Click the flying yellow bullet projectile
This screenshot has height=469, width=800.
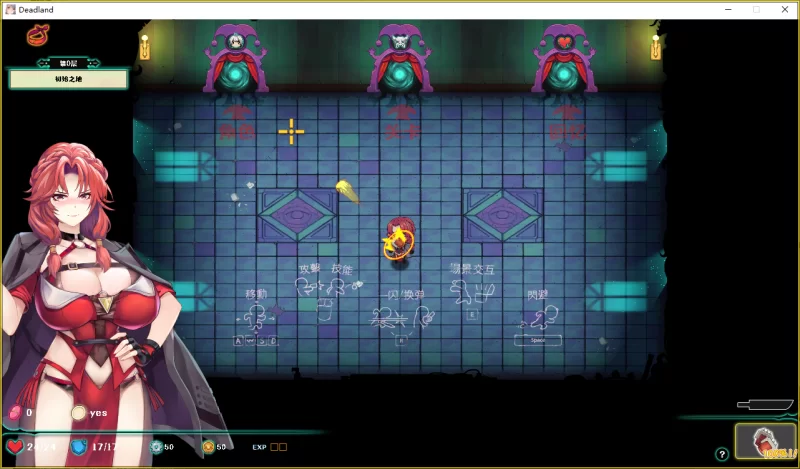tap(347, 191)
